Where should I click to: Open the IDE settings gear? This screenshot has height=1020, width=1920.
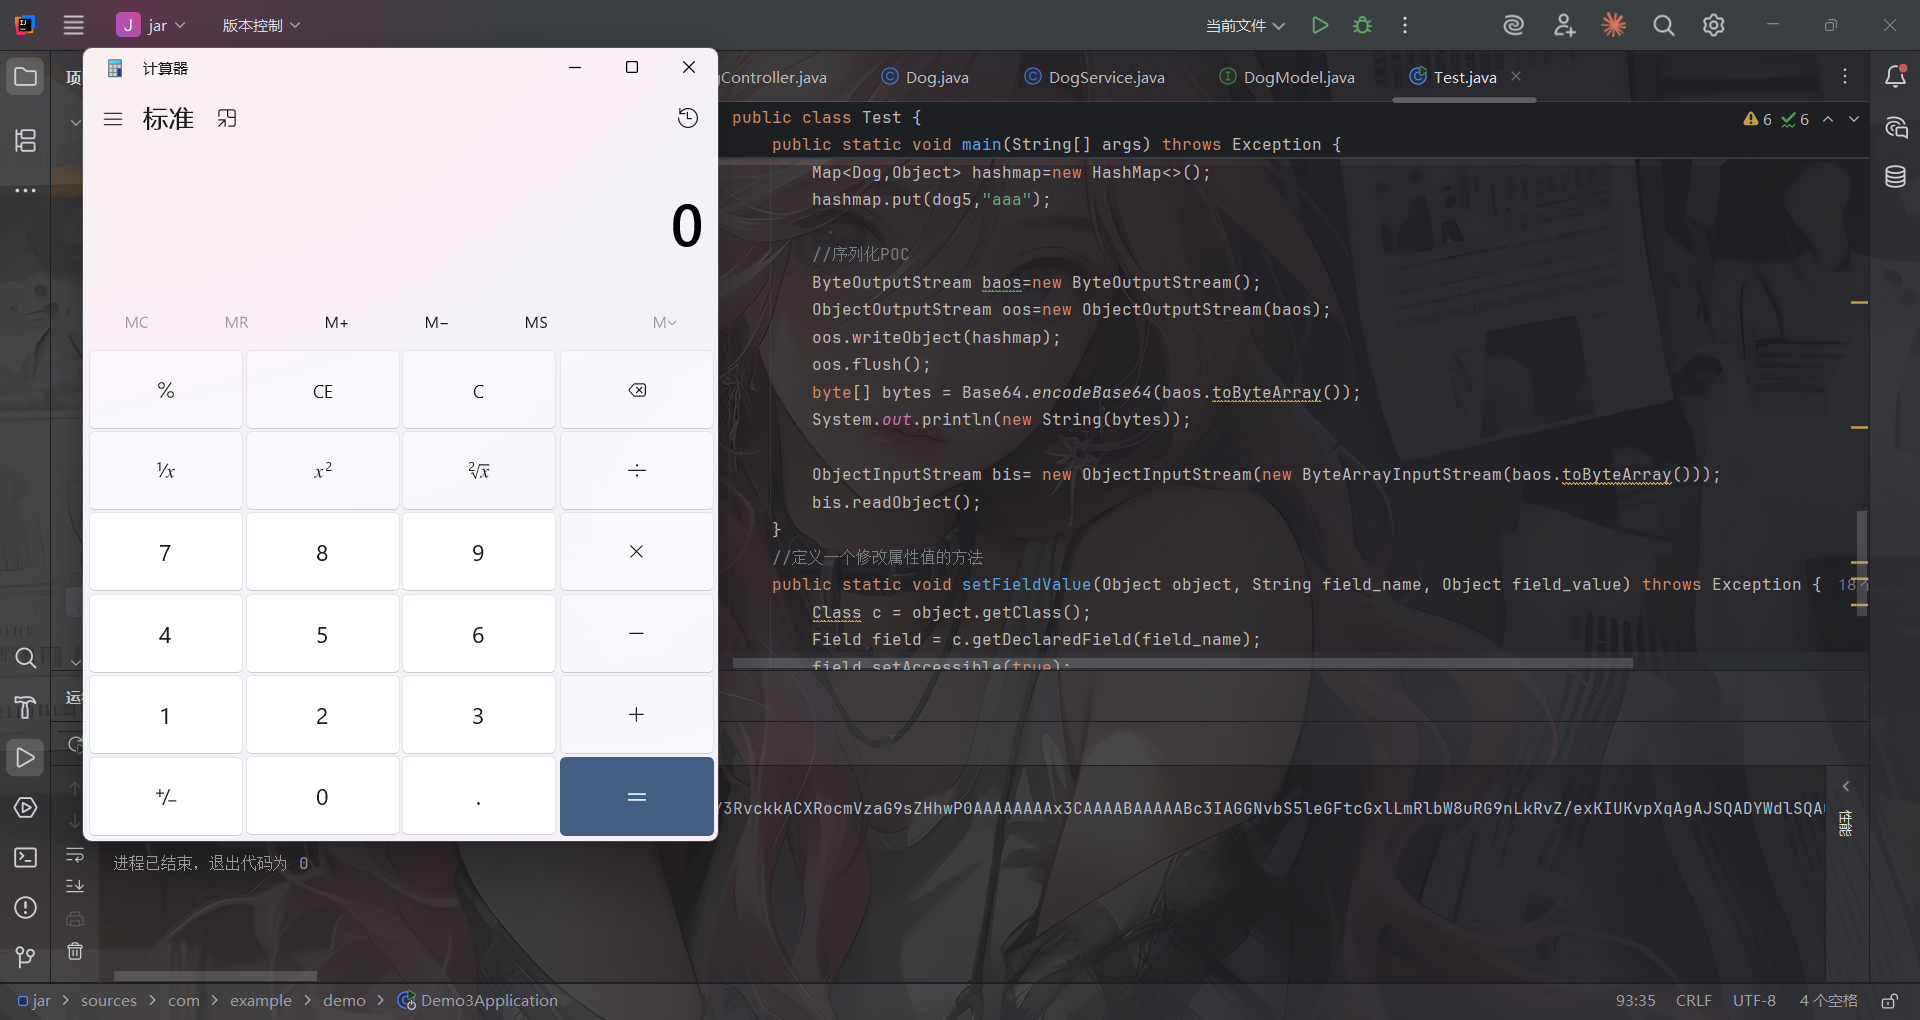click(1713, 25)
